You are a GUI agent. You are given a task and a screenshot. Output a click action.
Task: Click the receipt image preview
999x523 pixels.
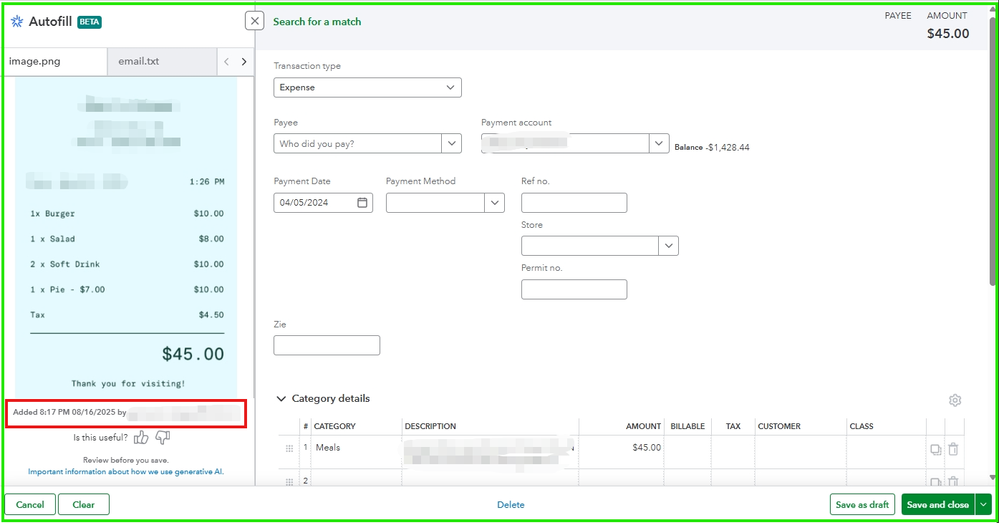coord(126,237)
